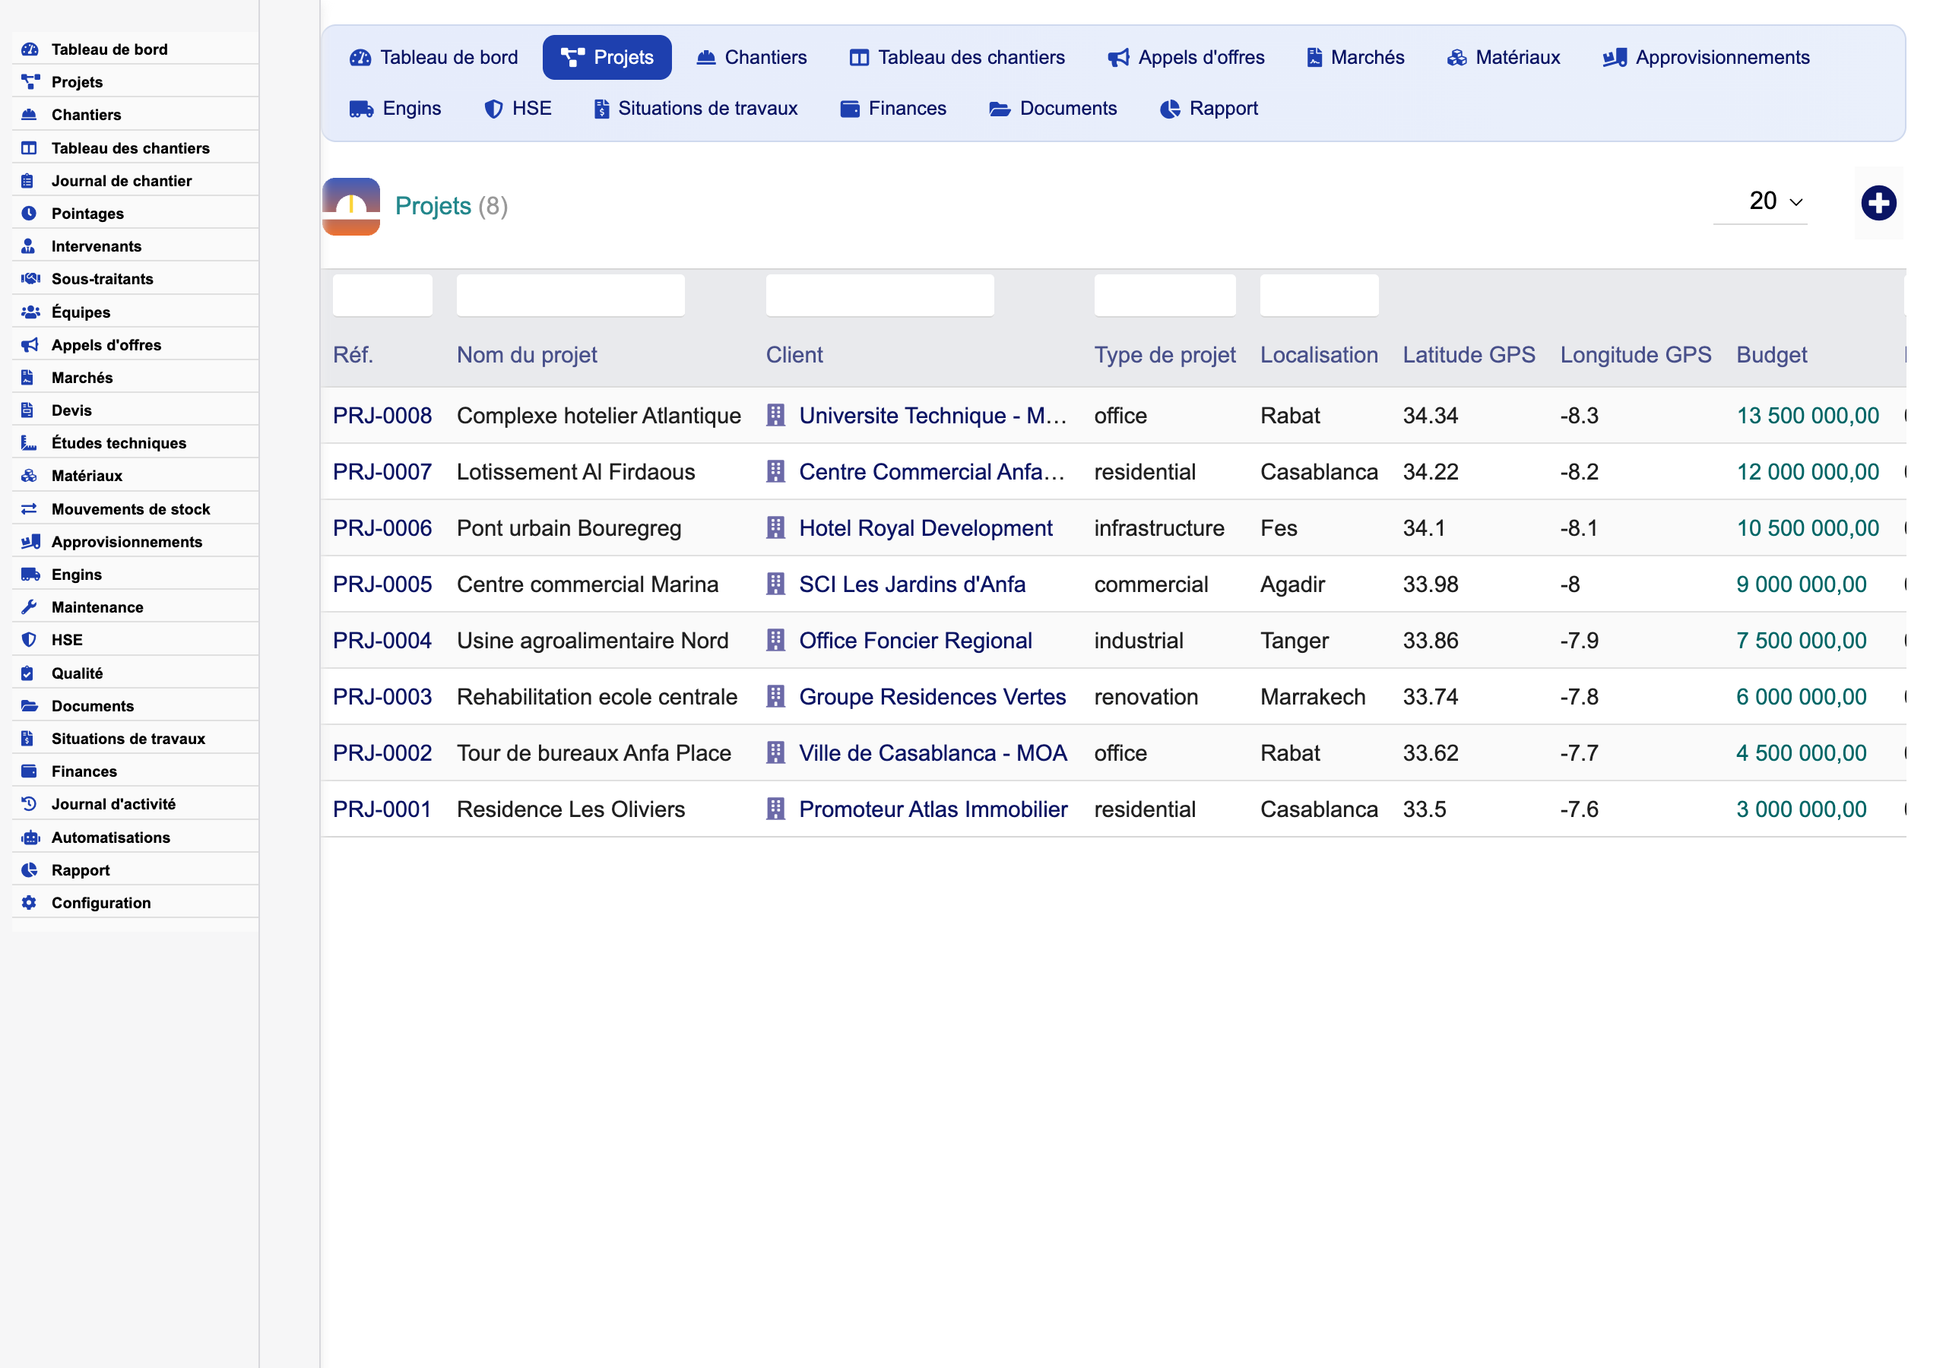Open the Approvisionnements top tab

1706,57
